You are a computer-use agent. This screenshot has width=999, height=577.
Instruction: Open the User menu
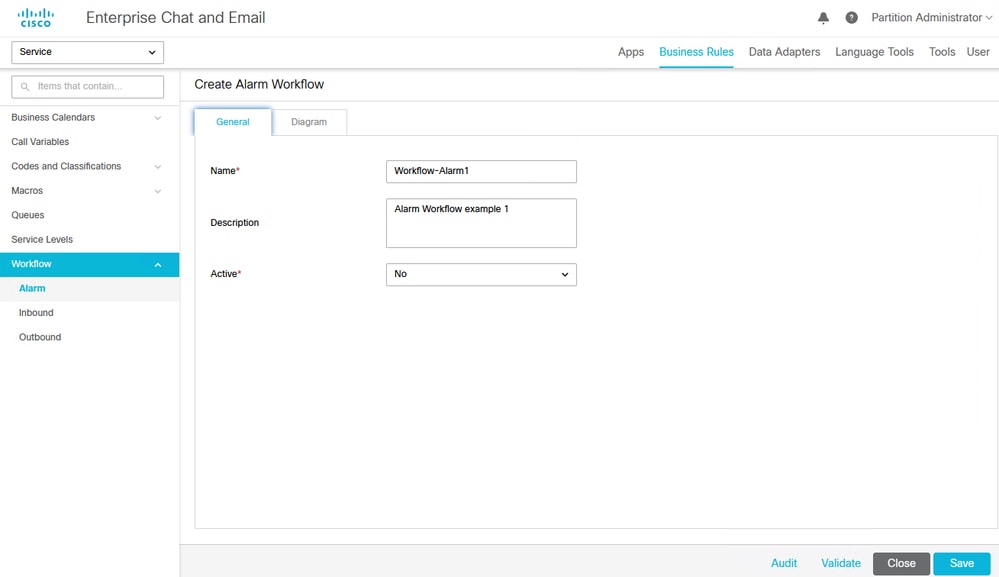(x=978, y=52)
